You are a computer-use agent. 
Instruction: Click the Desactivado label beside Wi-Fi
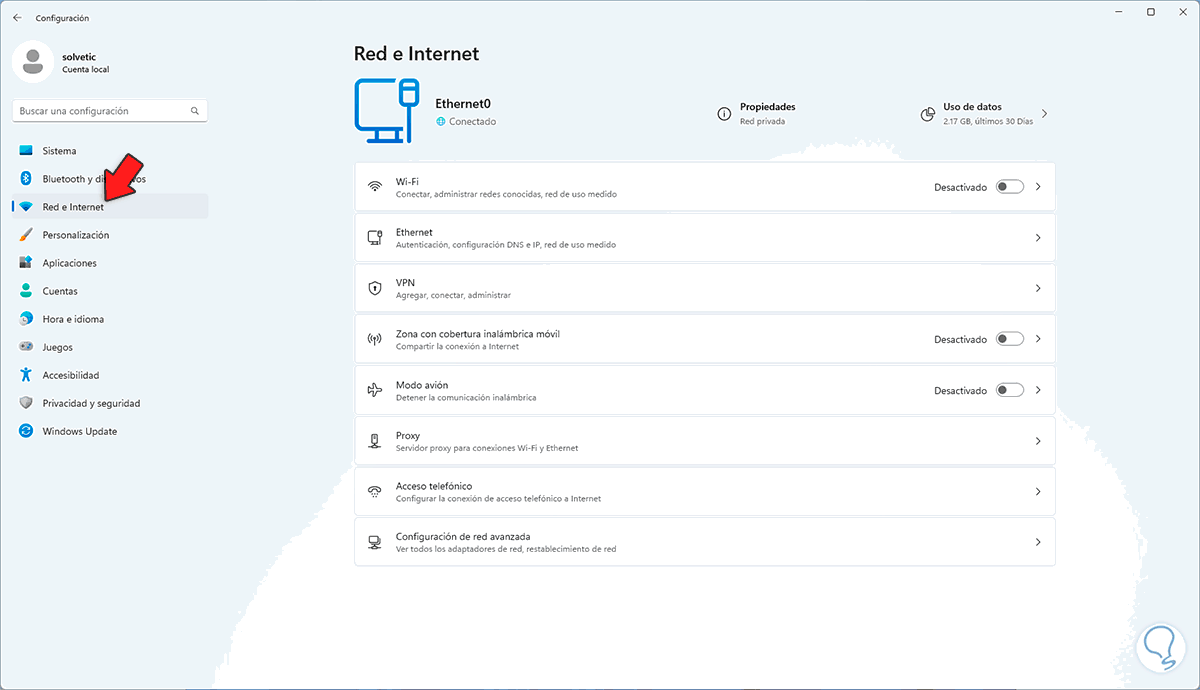tap(961, 187)
